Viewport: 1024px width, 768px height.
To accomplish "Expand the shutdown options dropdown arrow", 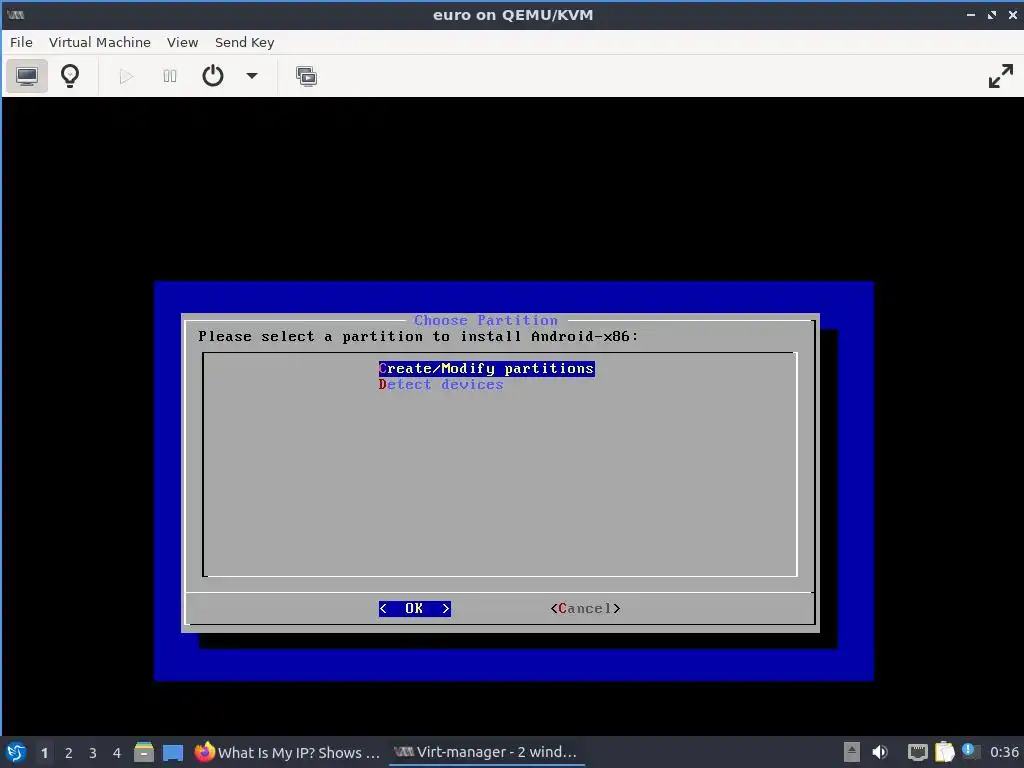I will pos(252,76).
